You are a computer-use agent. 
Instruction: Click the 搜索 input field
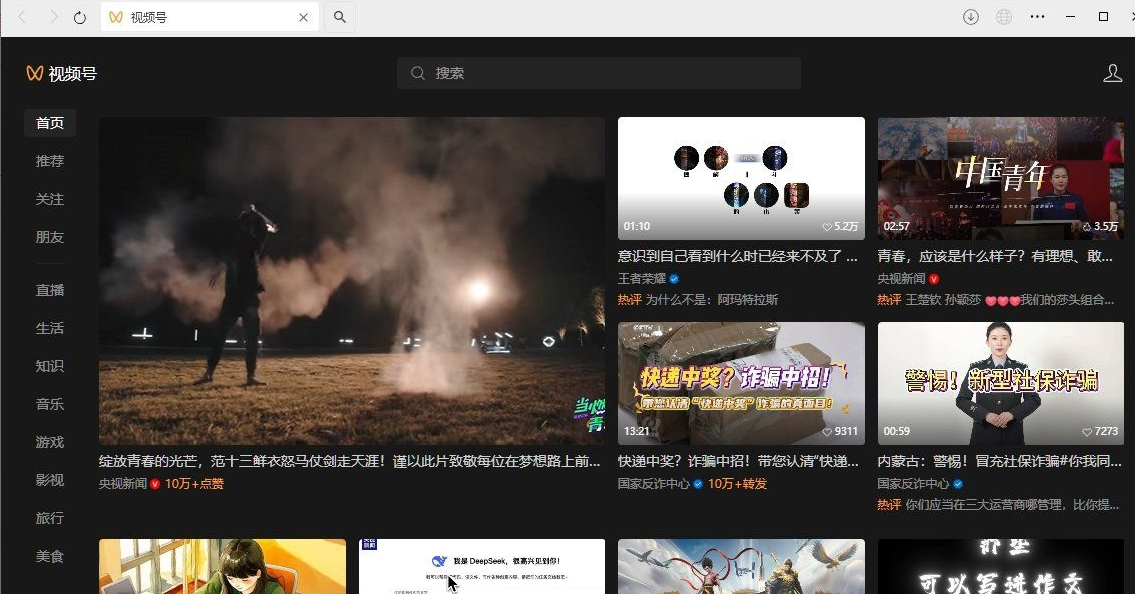point(600,72)
